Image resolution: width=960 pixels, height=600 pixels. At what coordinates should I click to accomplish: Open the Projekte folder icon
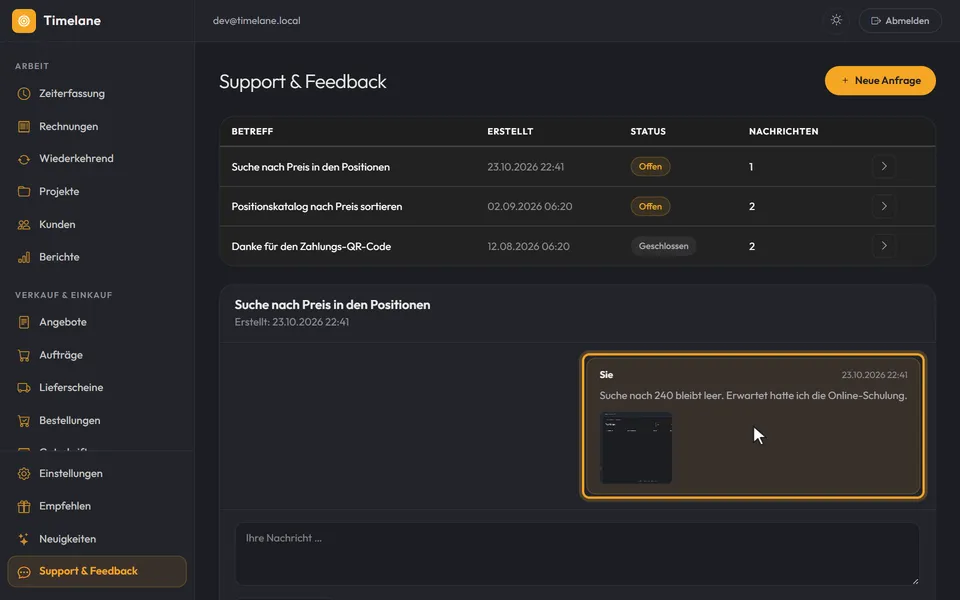click(x=24, y=192)
